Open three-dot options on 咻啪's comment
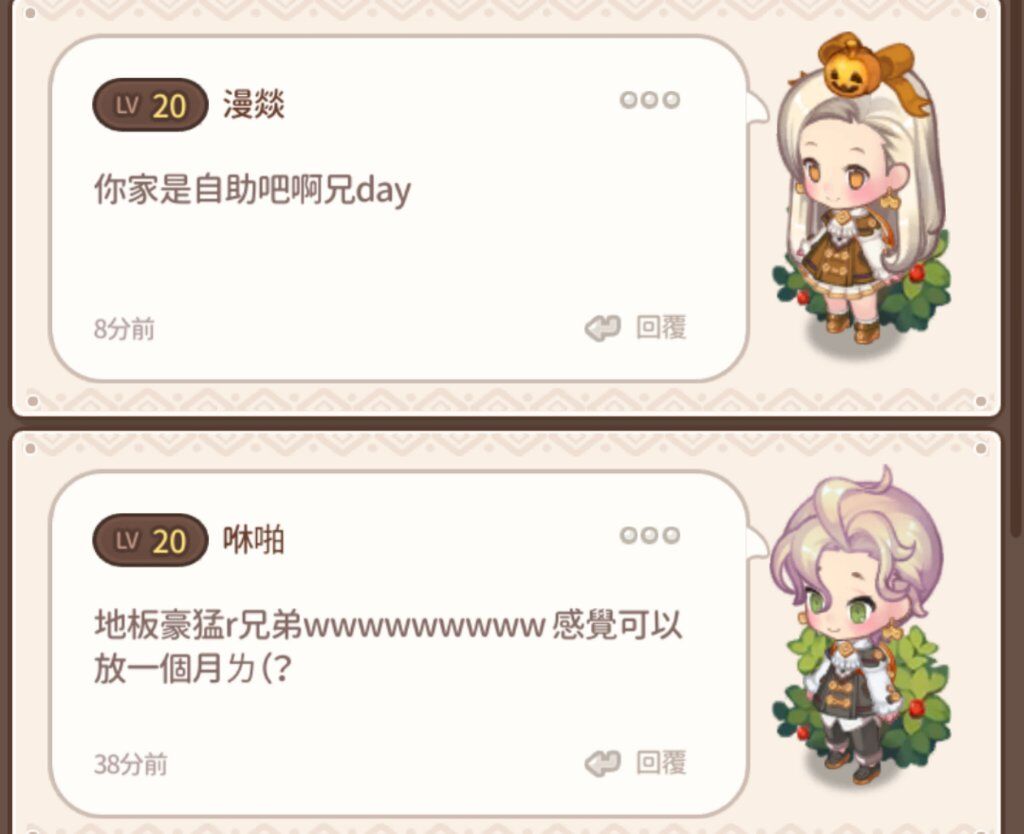 point(650,535)
